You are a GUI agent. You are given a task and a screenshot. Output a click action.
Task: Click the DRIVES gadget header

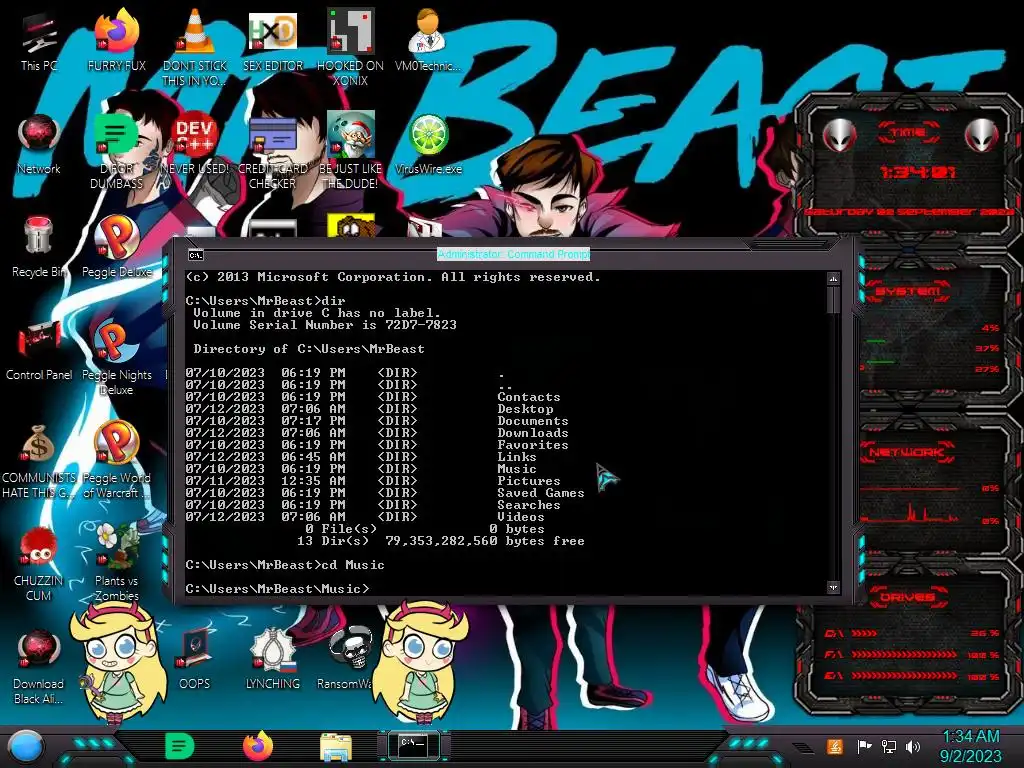pyautogui.click(x=908, y=598)
